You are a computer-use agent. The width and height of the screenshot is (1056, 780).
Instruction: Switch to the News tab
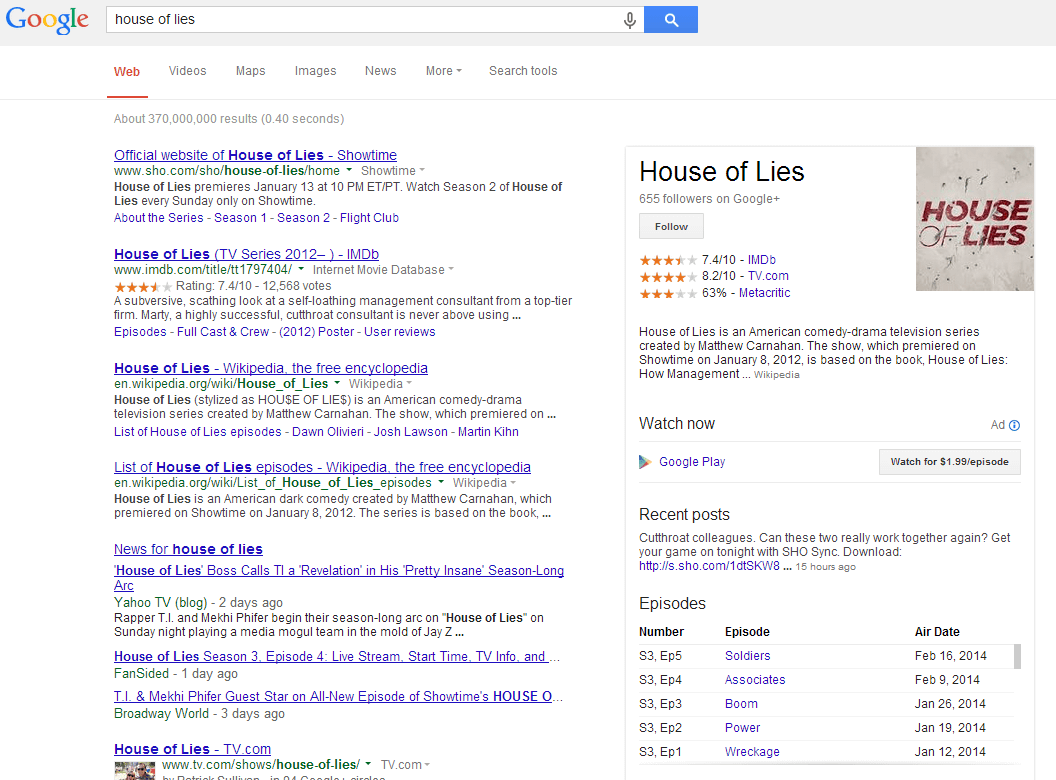click(x=381, y=71)
